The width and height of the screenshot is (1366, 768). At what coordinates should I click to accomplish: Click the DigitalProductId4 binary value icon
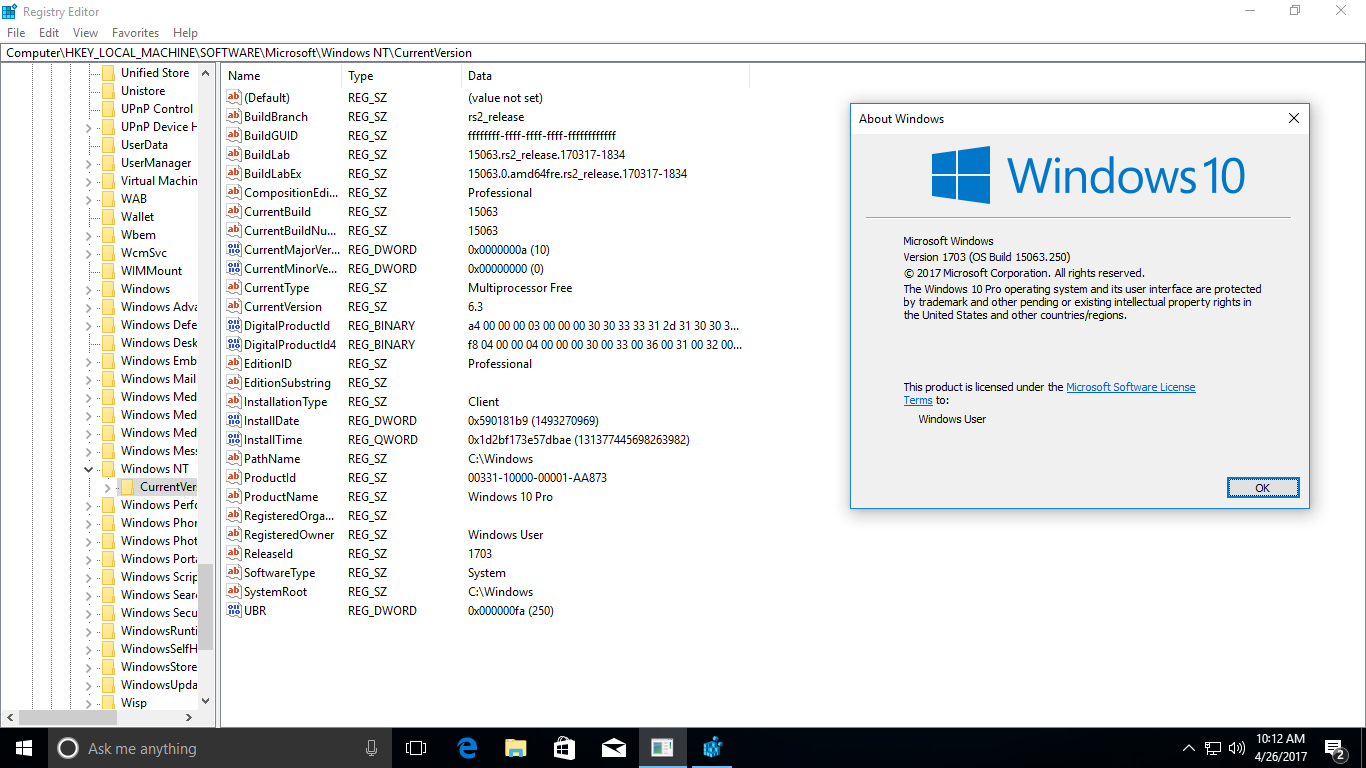234,345
